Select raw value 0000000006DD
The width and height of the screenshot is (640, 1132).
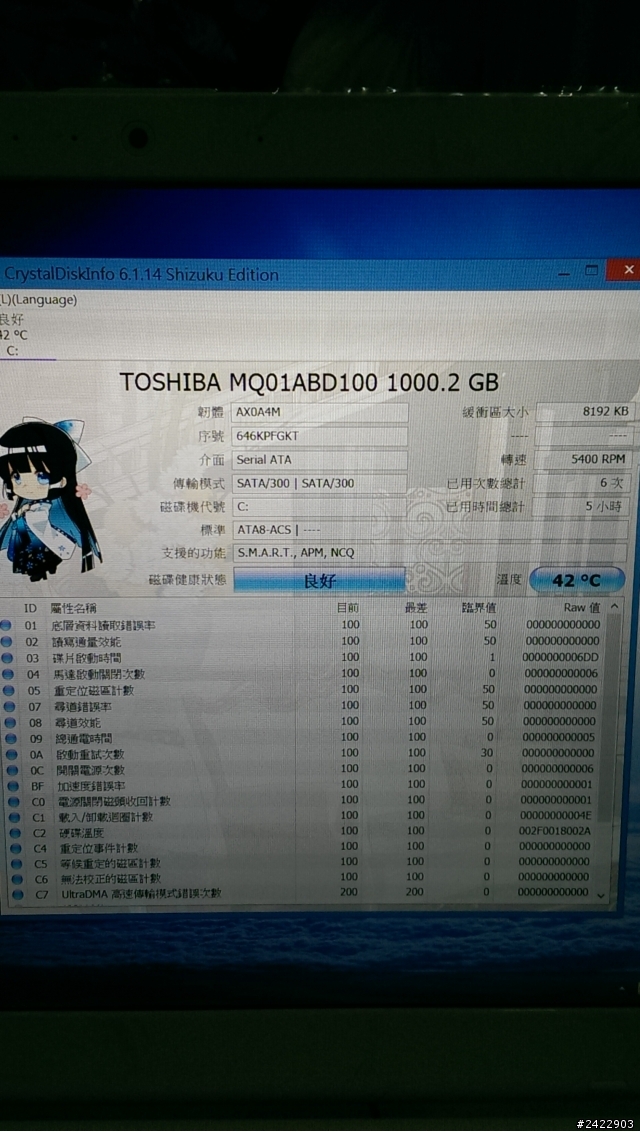[x=561, y=657]
